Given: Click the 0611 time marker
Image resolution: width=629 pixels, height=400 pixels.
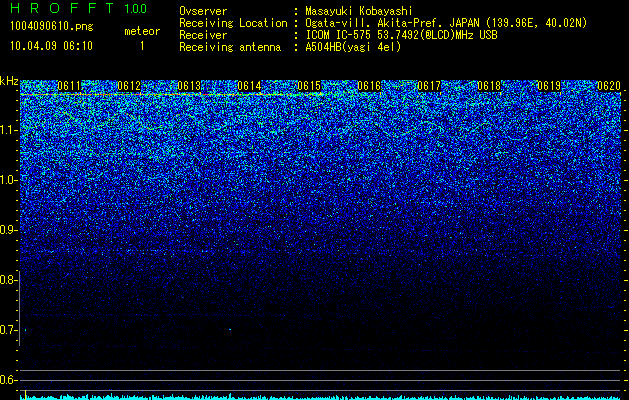Looking at the screenshot, I should [x=69, y=86].
